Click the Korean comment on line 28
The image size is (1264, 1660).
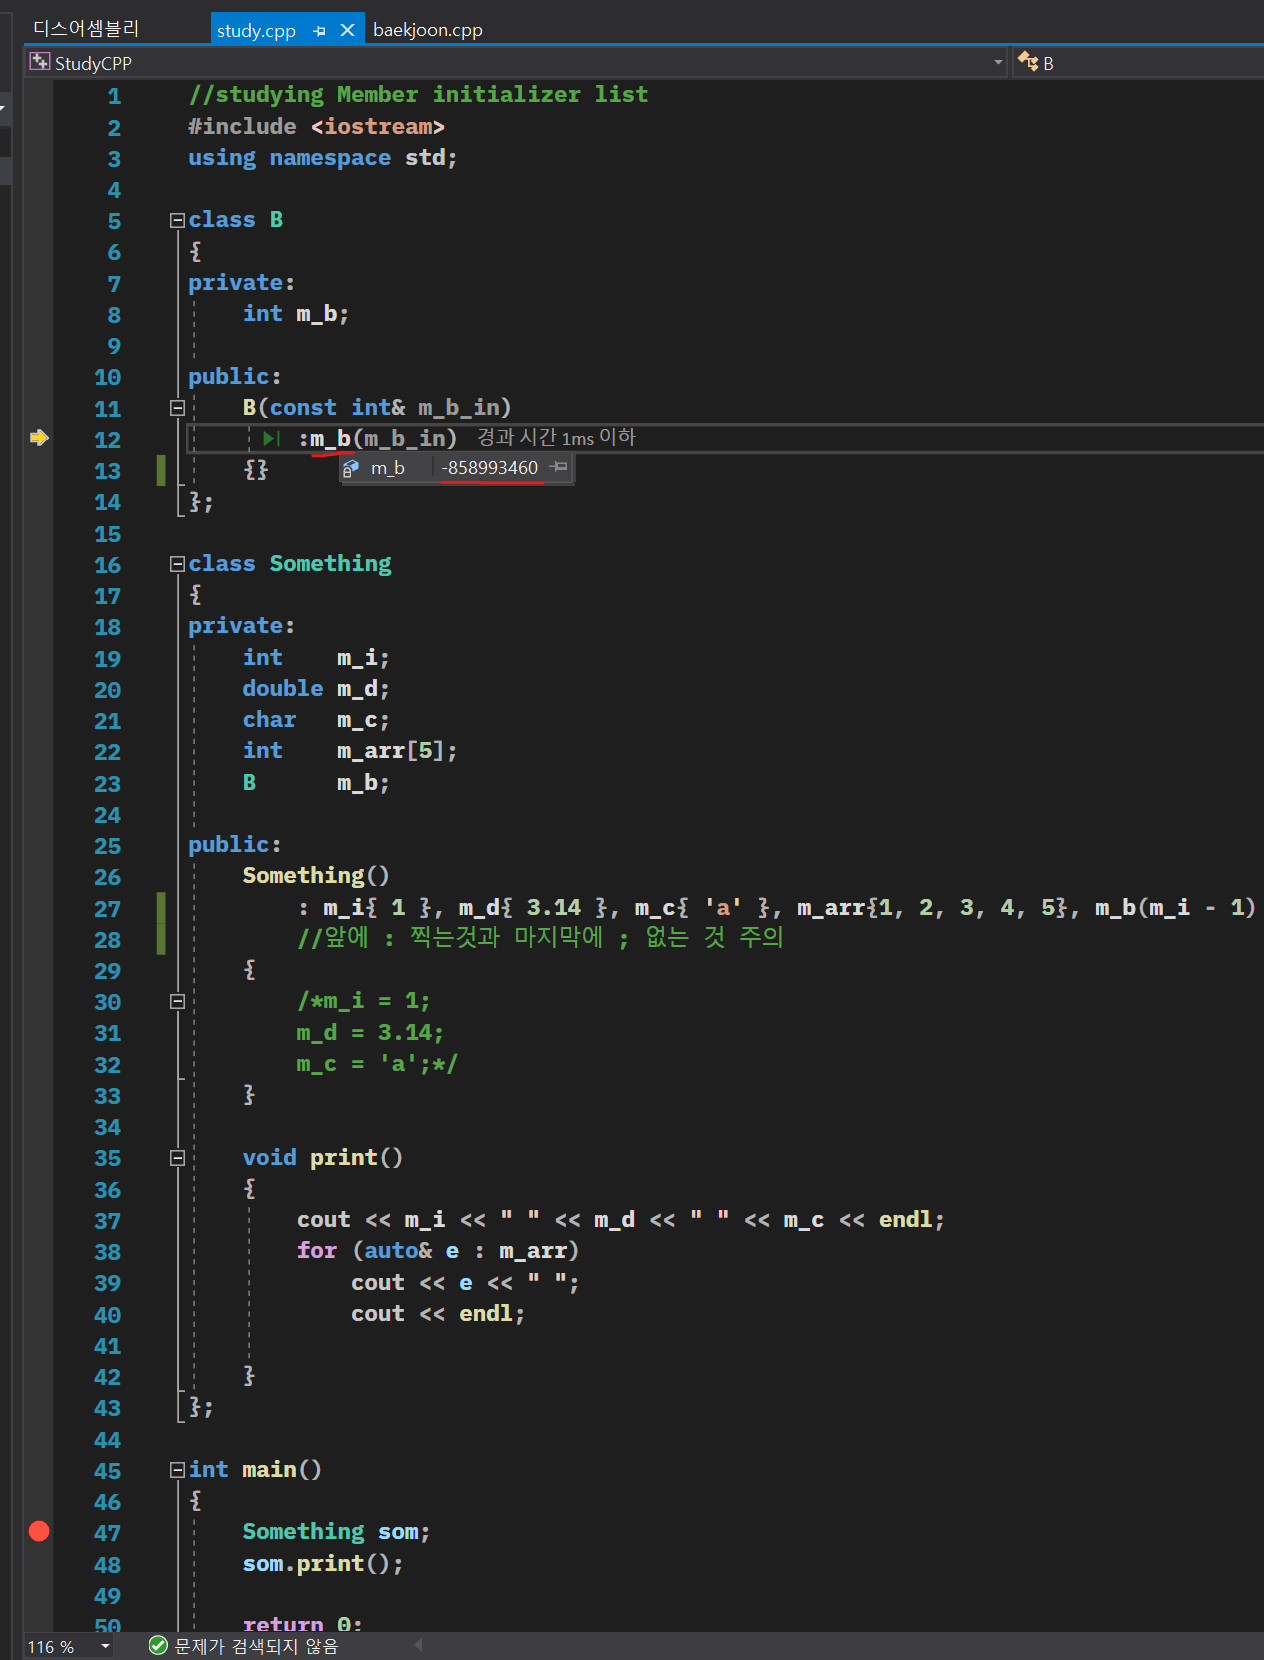pos(540,938)
